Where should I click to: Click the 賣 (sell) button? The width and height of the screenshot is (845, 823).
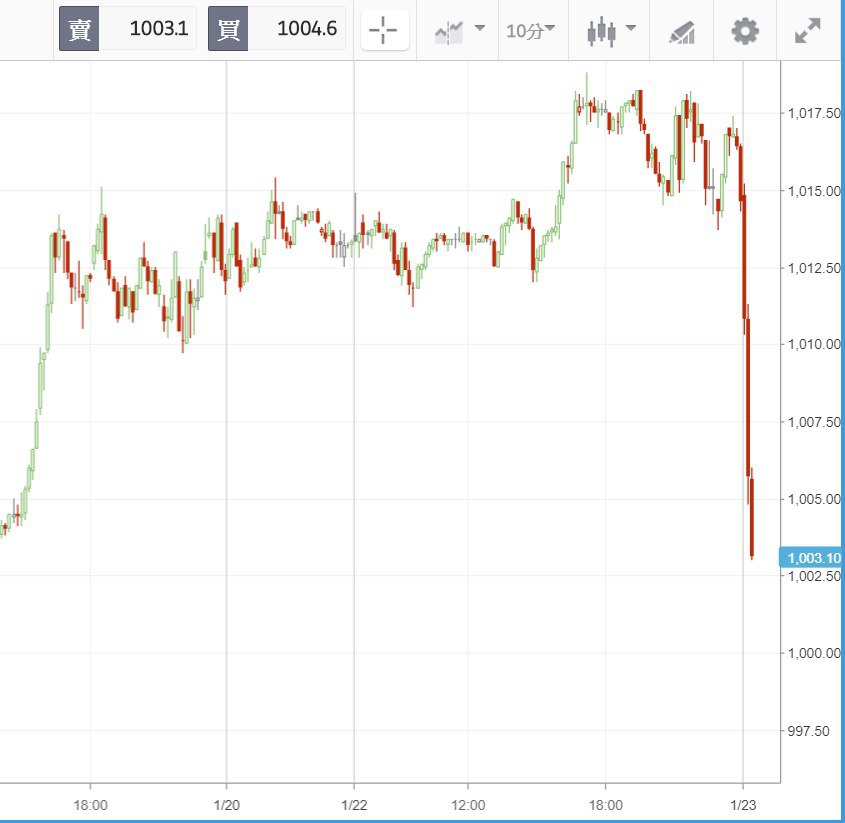[x=79, y=30]
